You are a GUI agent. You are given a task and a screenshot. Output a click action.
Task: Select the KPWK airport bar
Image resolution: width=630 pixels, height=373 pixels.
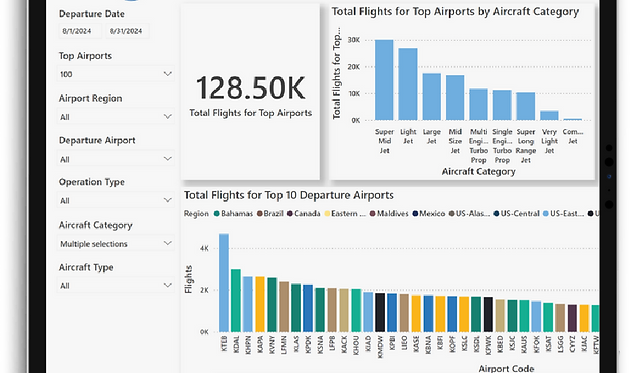tap(488, 315)
